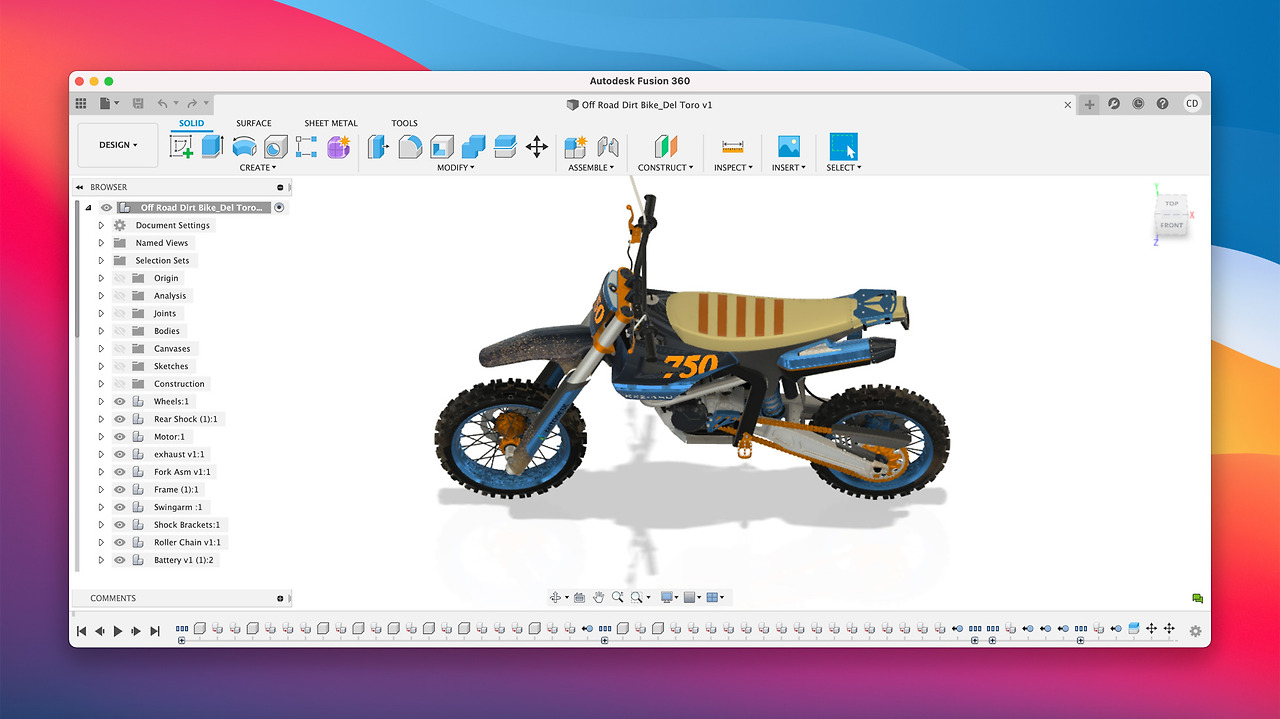Open the CONSTRUCT dropdown menu

pos(666,168)
